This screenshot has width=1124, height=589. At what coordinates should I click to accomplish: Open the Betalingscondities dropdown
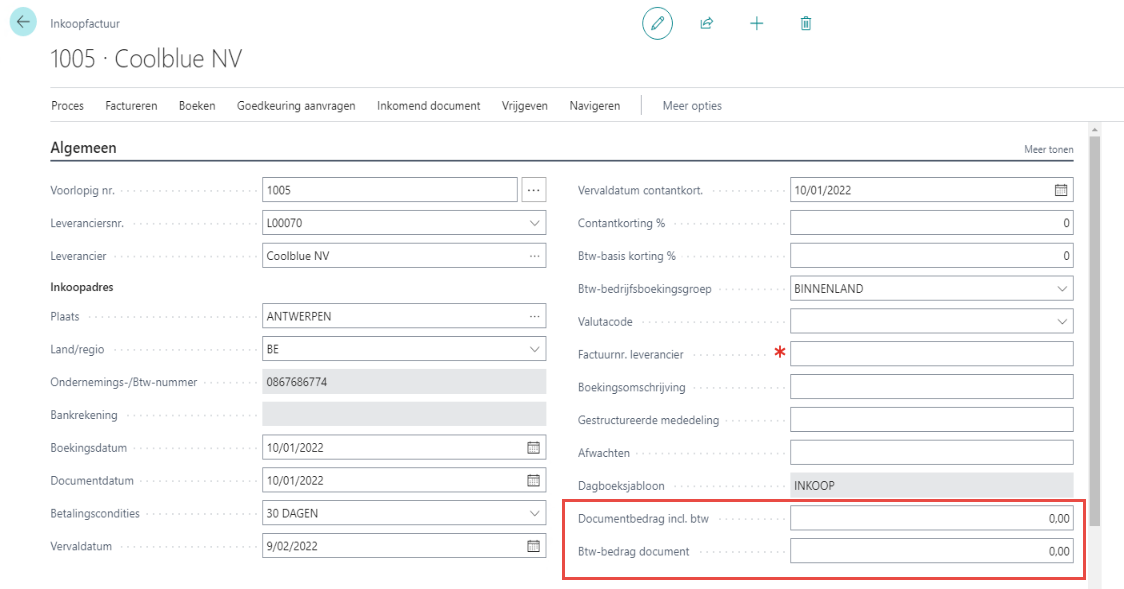coord(534,514)
